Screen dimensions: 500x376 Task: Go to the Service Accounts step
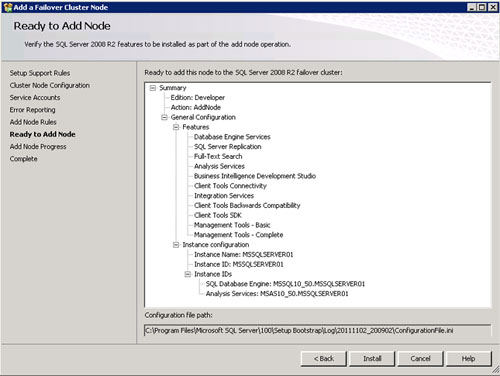(35, 98)
